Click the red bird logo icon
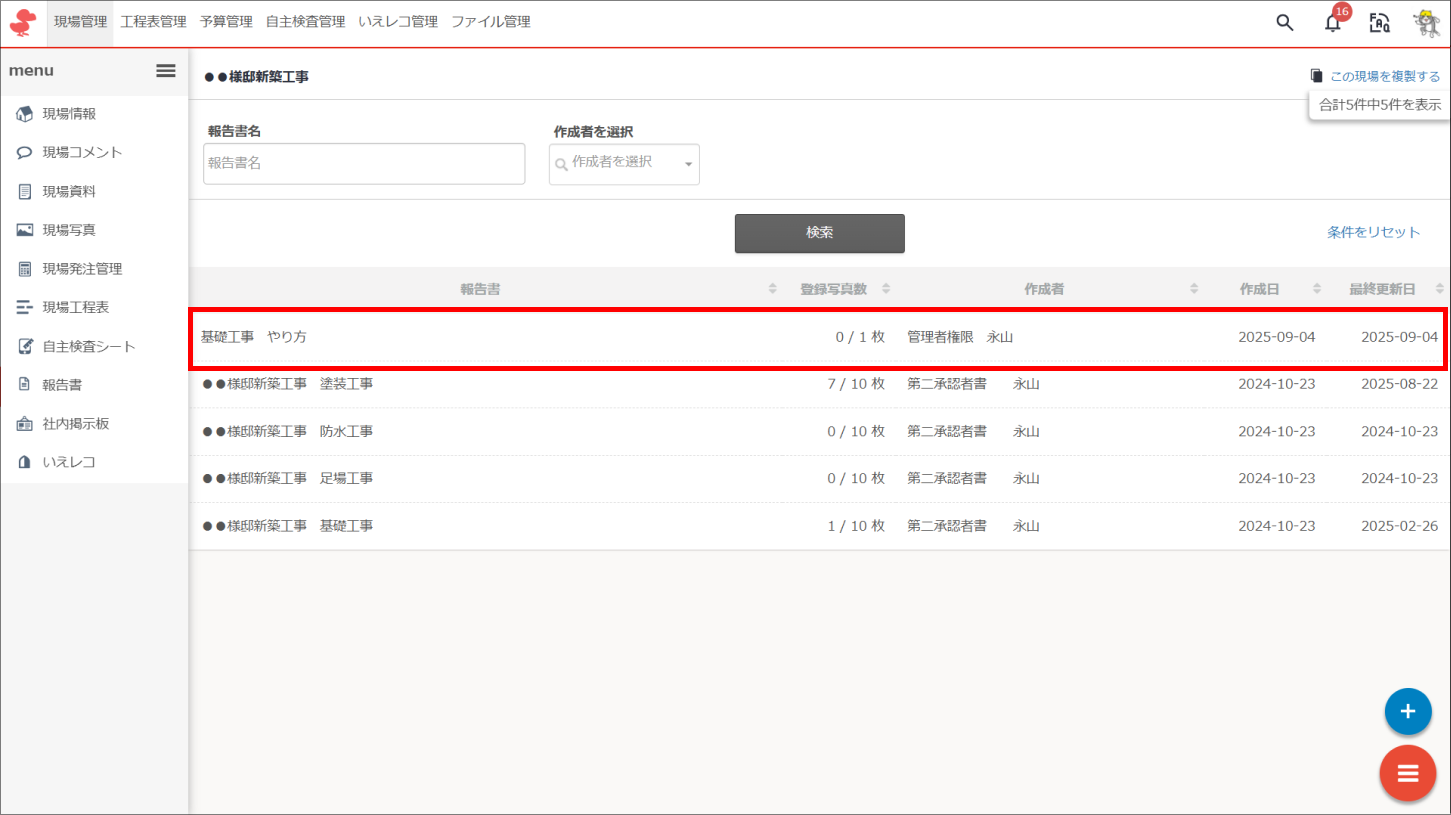This screenshot has height=815, width=1451. pyautogui.click(x=22, y=22)
